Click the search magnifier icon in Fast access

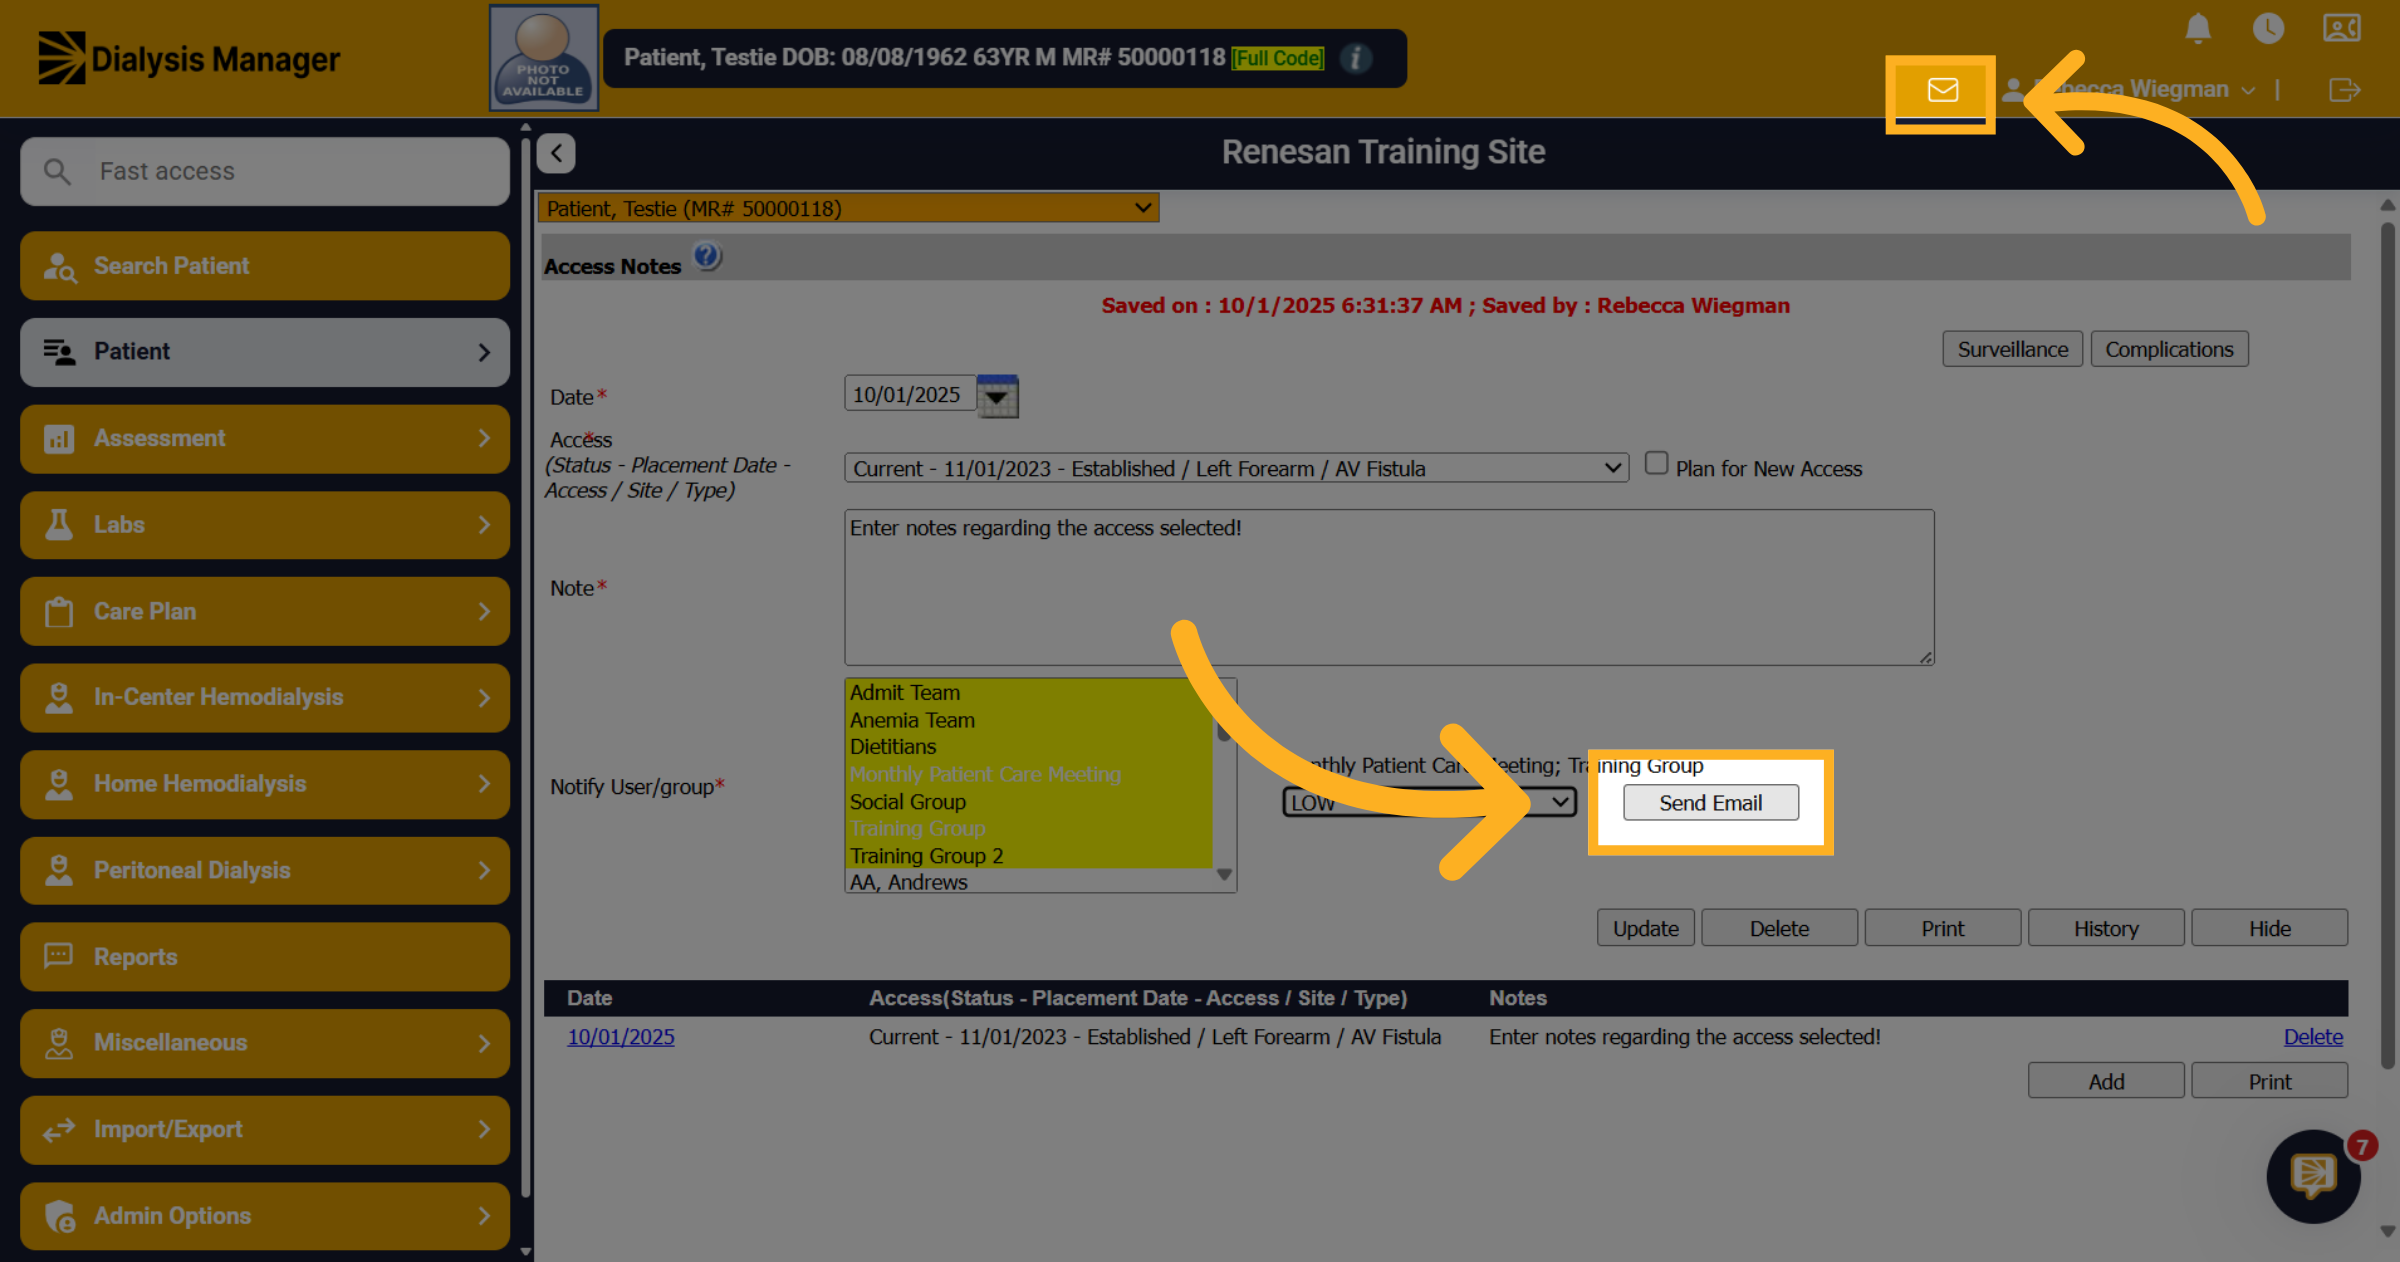[x=58, y=172]
